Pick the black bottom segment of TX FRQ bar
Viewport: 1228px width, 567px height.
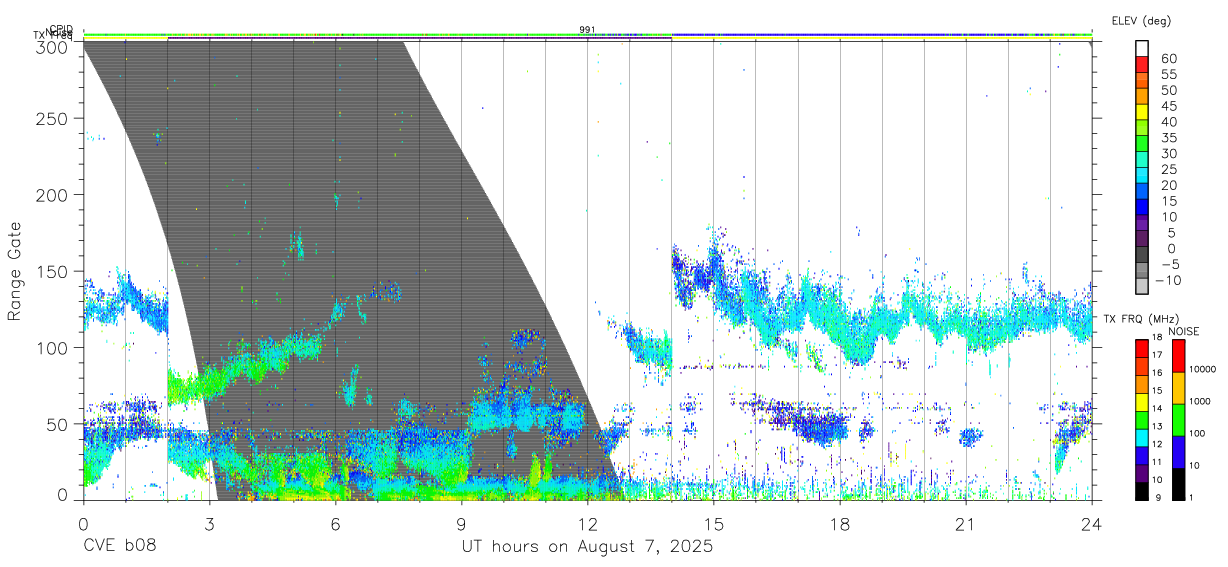pyautogui.click(x=1142, y=491)
